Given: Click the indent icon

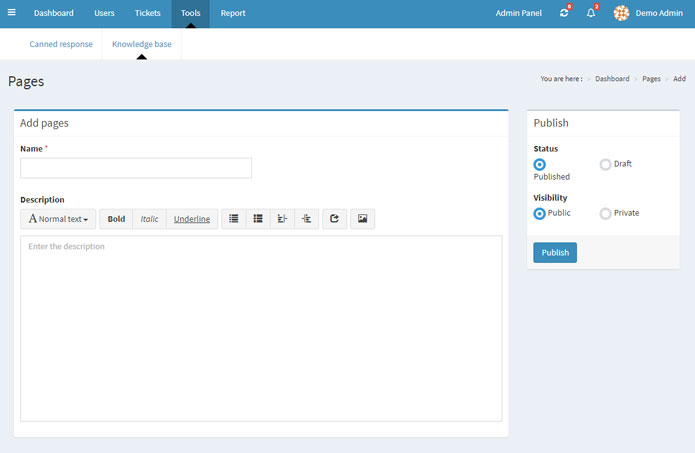Looking at the screenshot, I should [306, 219].
